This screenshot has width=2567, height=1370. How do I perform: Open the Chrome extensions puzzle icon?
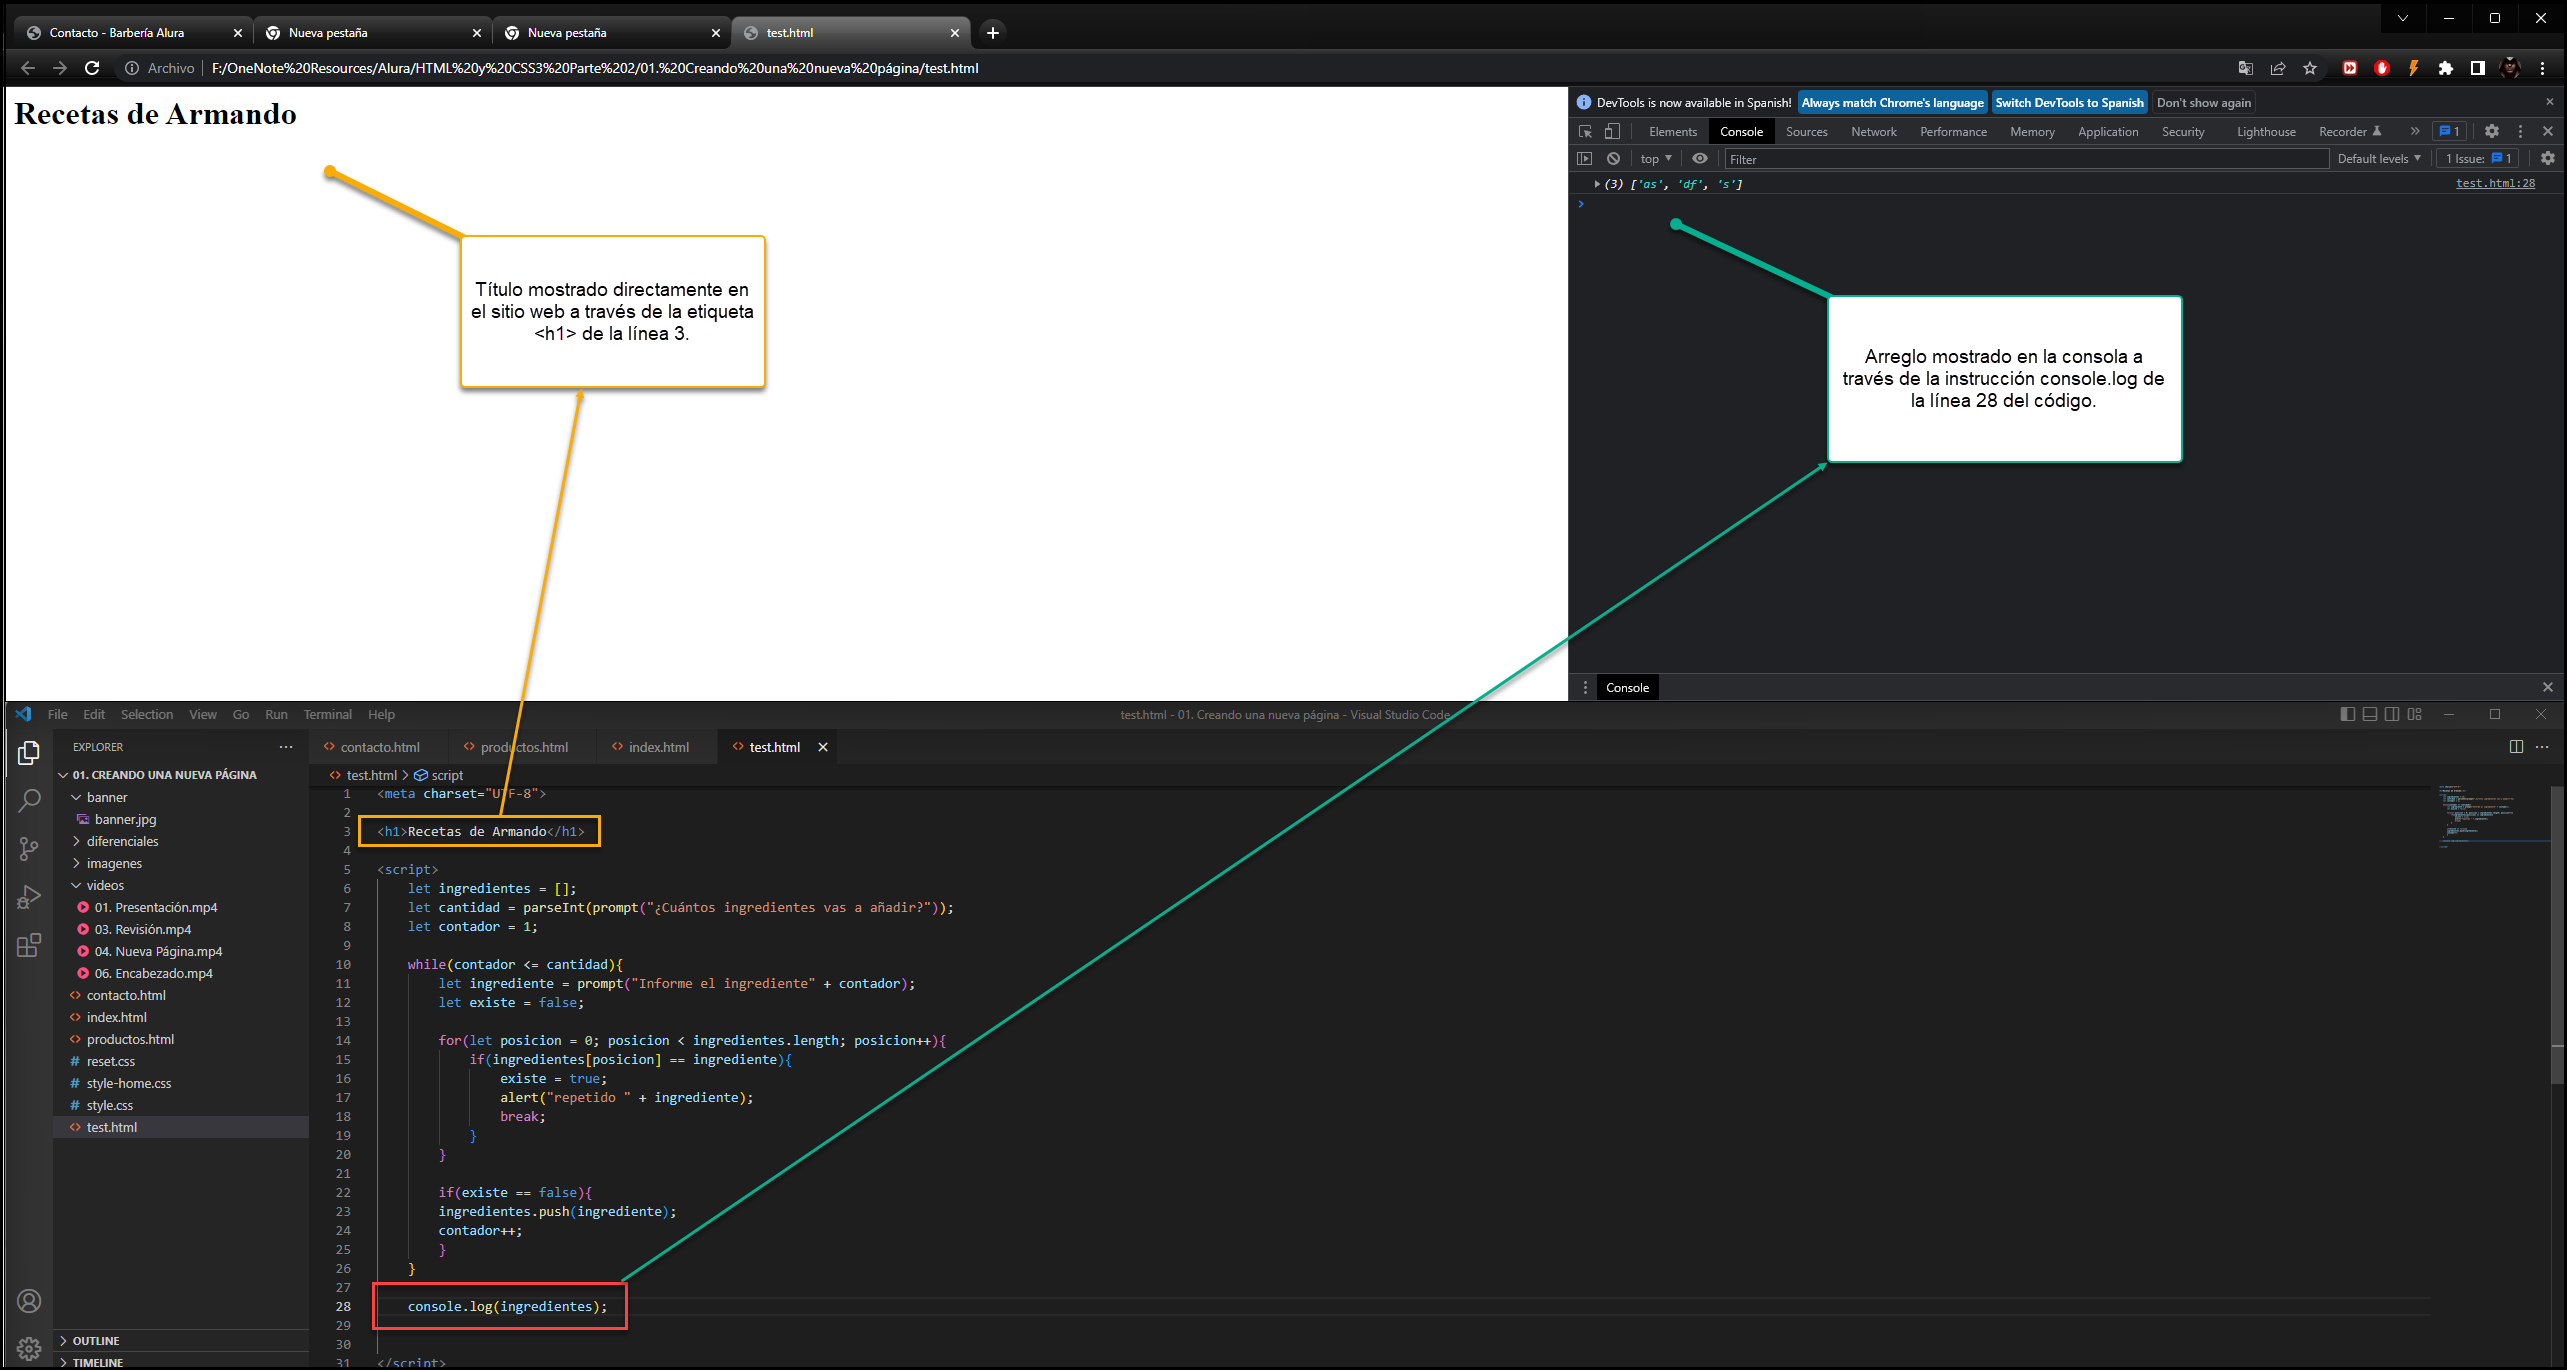click(x=2445, y=68)
